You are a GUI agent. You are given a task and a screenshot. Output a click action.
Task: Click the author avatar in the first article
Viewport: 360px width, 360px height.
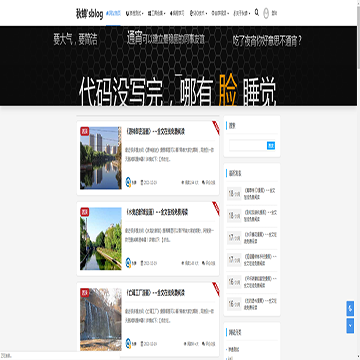coord(128,182)
